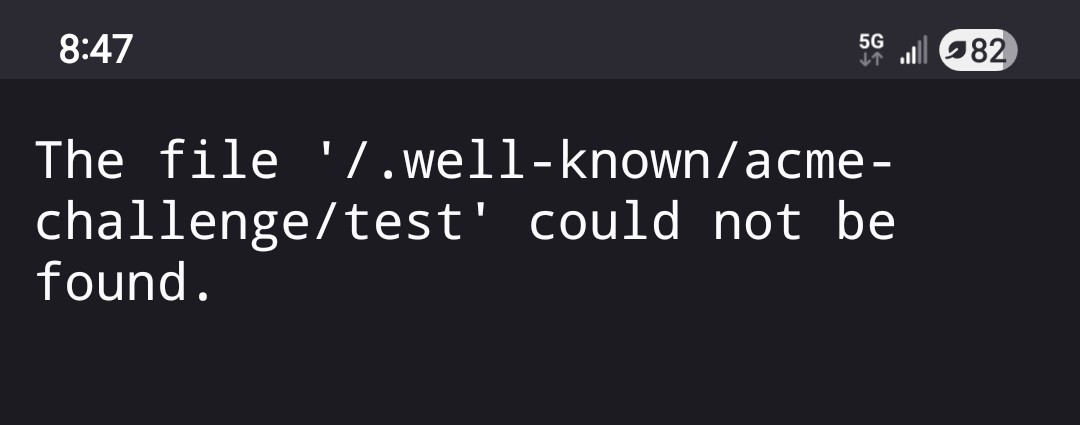Click blank dark area below the error text

click(540, 370)
